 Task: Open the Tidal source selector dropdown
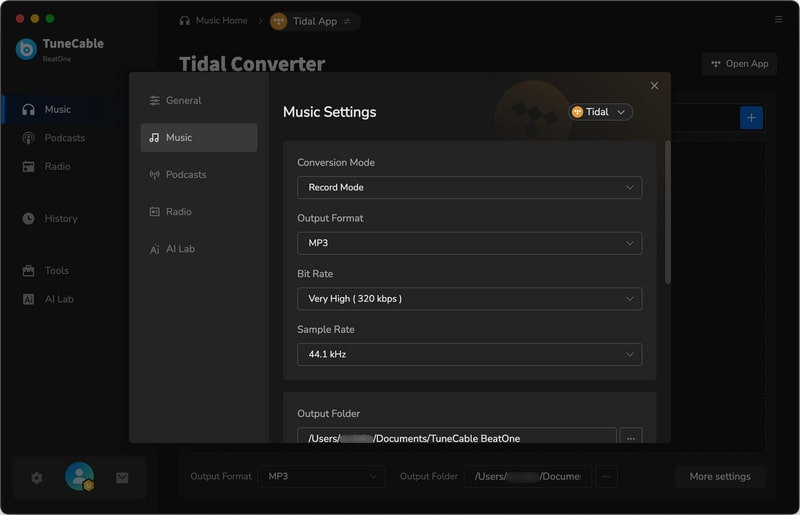click(600, 112)
